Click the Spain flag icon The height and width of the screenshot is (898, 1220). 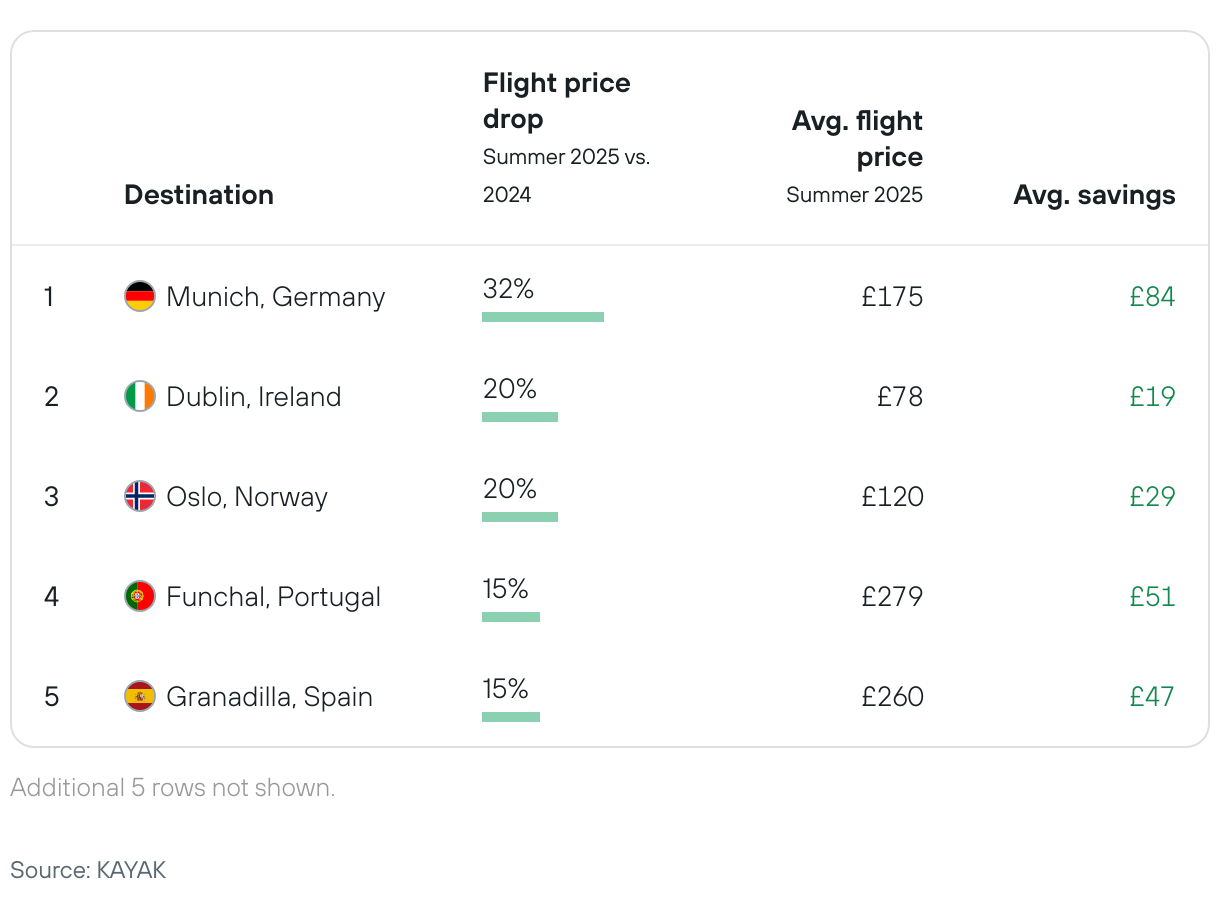point(139,696)
